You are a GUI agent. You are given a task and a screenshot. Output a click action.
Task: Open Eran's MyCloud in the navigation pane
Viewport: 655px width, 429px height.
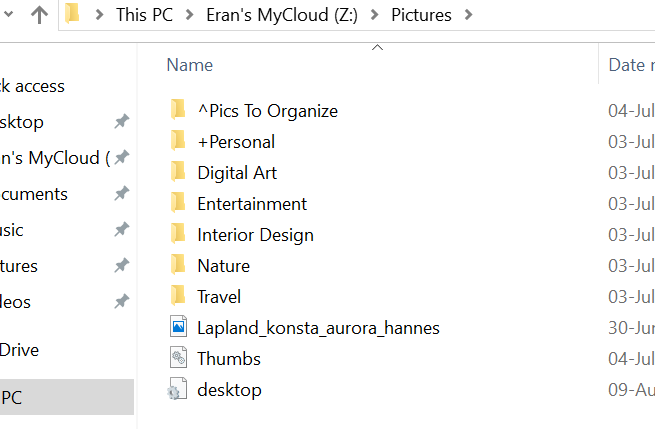[56, 158]
